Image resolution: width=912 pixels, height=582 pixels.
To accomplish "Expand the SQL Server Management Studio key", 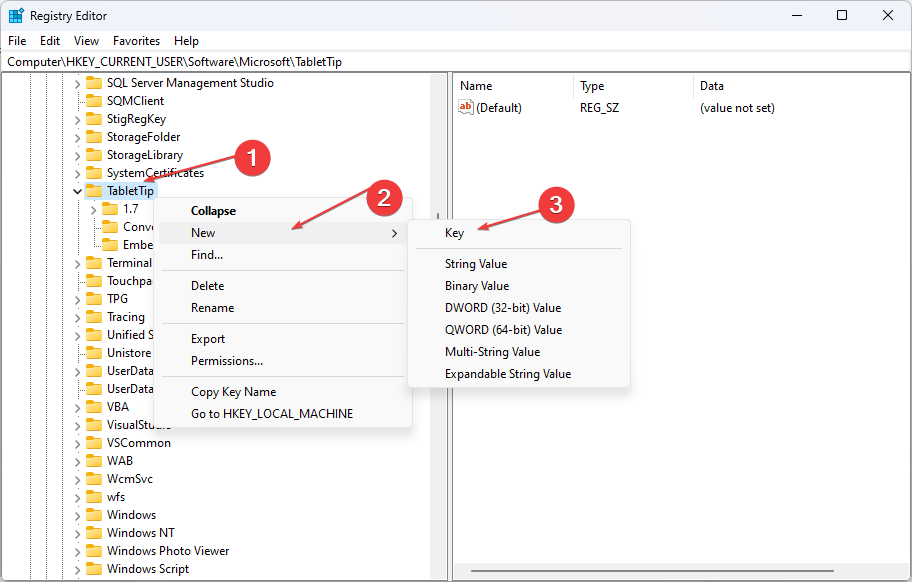I will [x=77, y=84].
